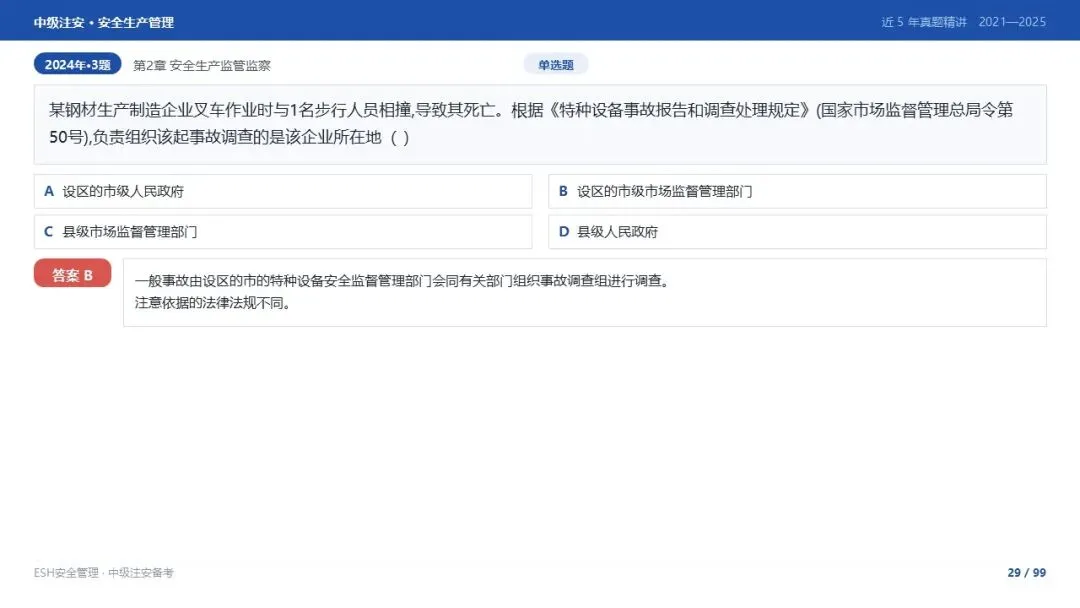Viewport: 1080px width, 608px height.
Task: Click the footer ESH安全管理·中级注安备考
Action: pyautogui.click(x=103, y=573)
